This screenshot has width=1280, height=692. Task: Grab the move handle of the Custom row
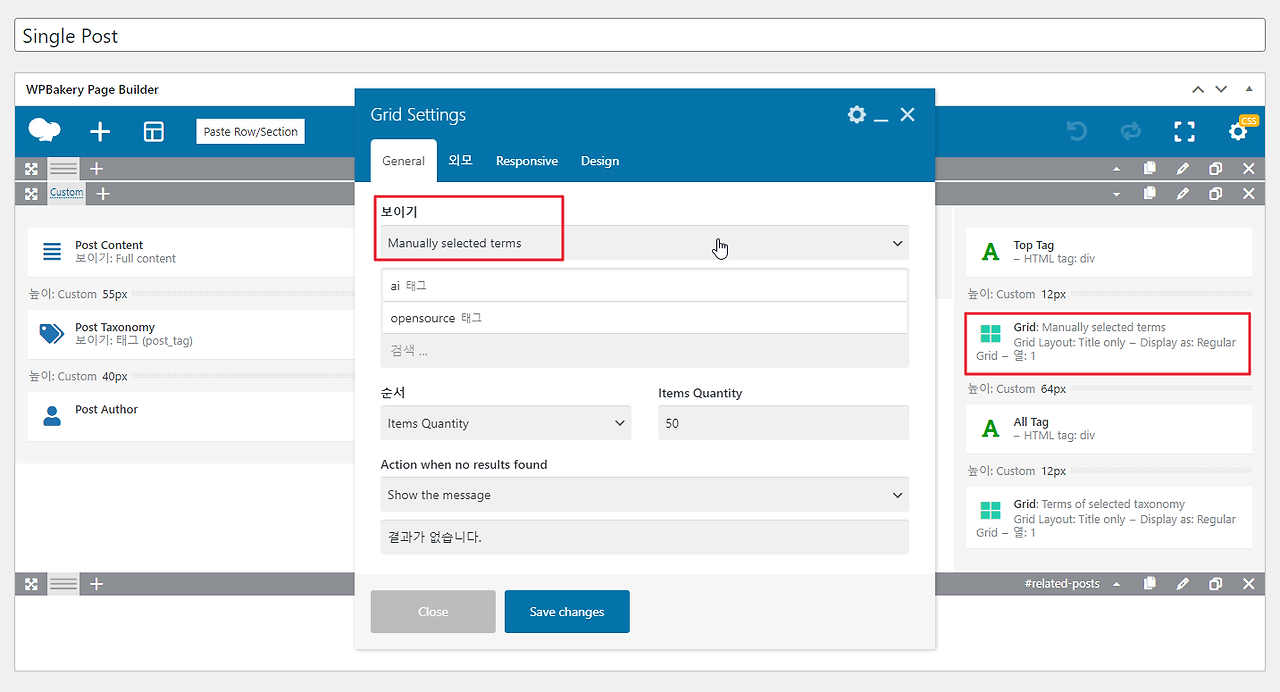32,193
